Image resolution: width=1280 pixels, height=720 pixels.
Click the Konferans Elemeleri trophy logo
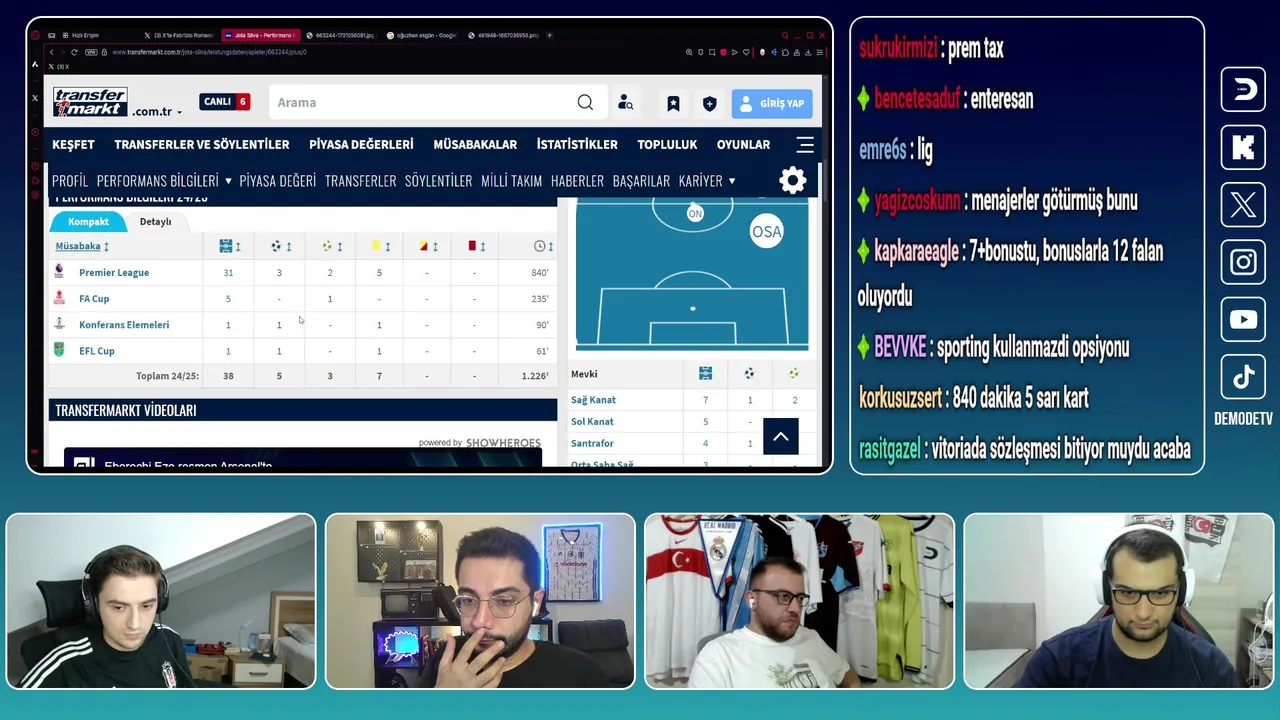click(x=59, y=324)
